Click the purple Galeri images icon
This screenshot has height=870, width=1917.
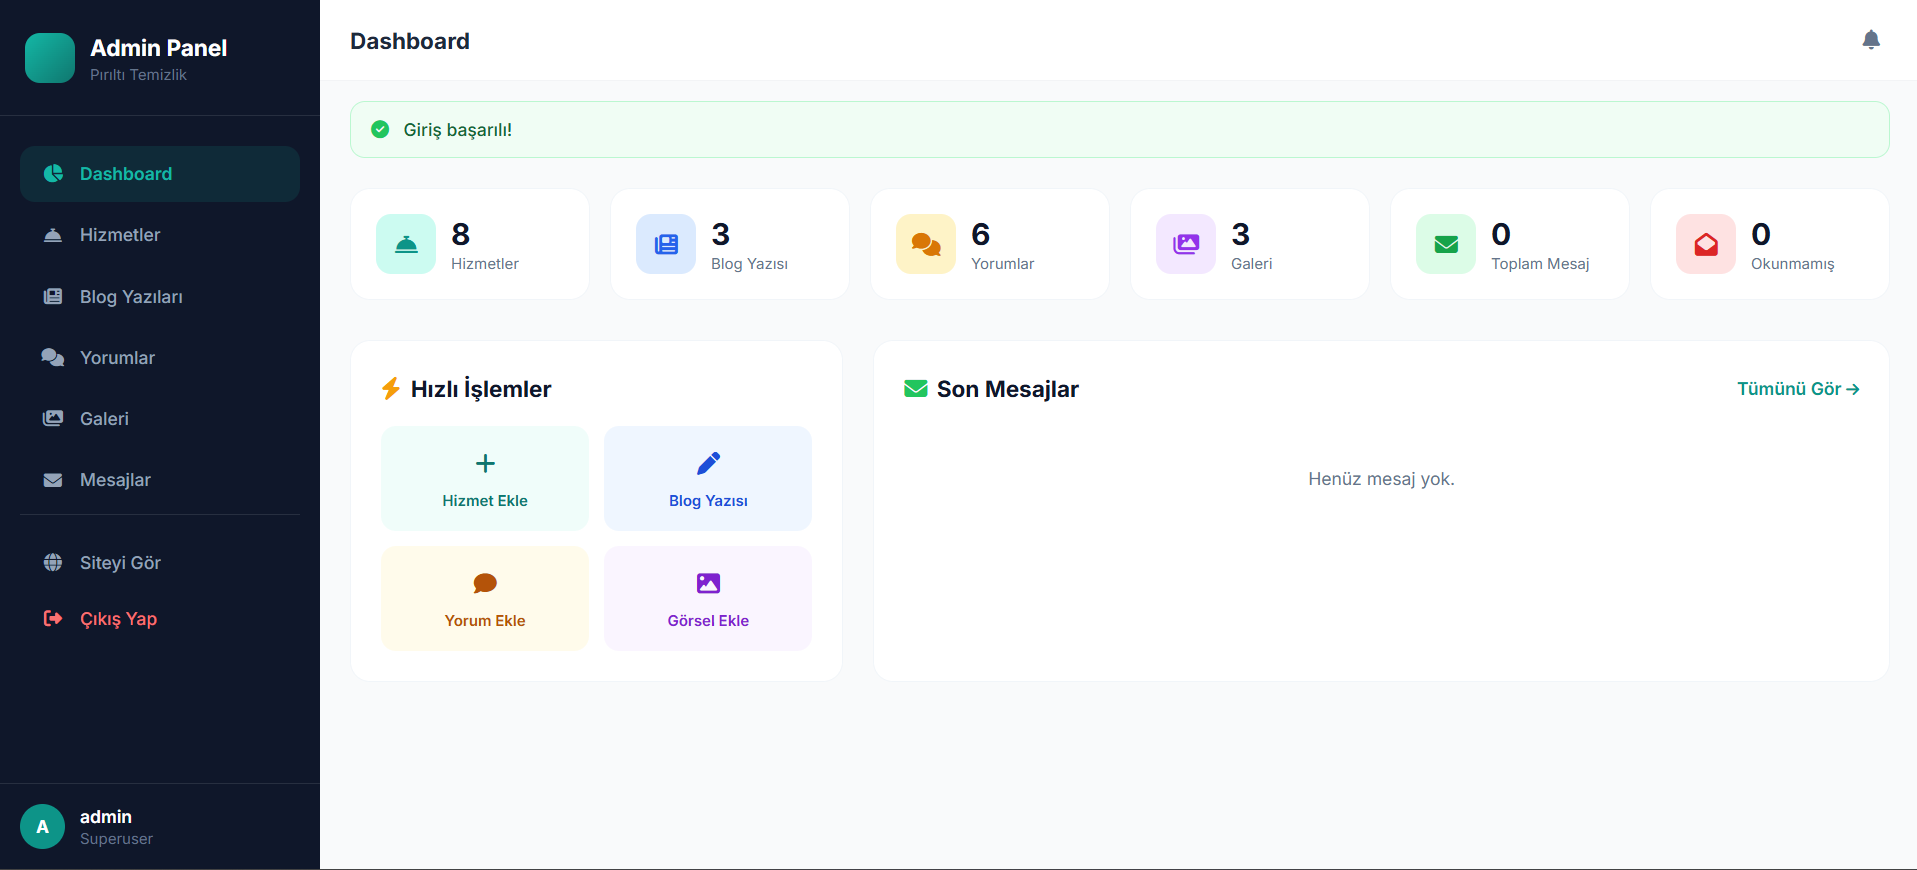[1186, 244]
